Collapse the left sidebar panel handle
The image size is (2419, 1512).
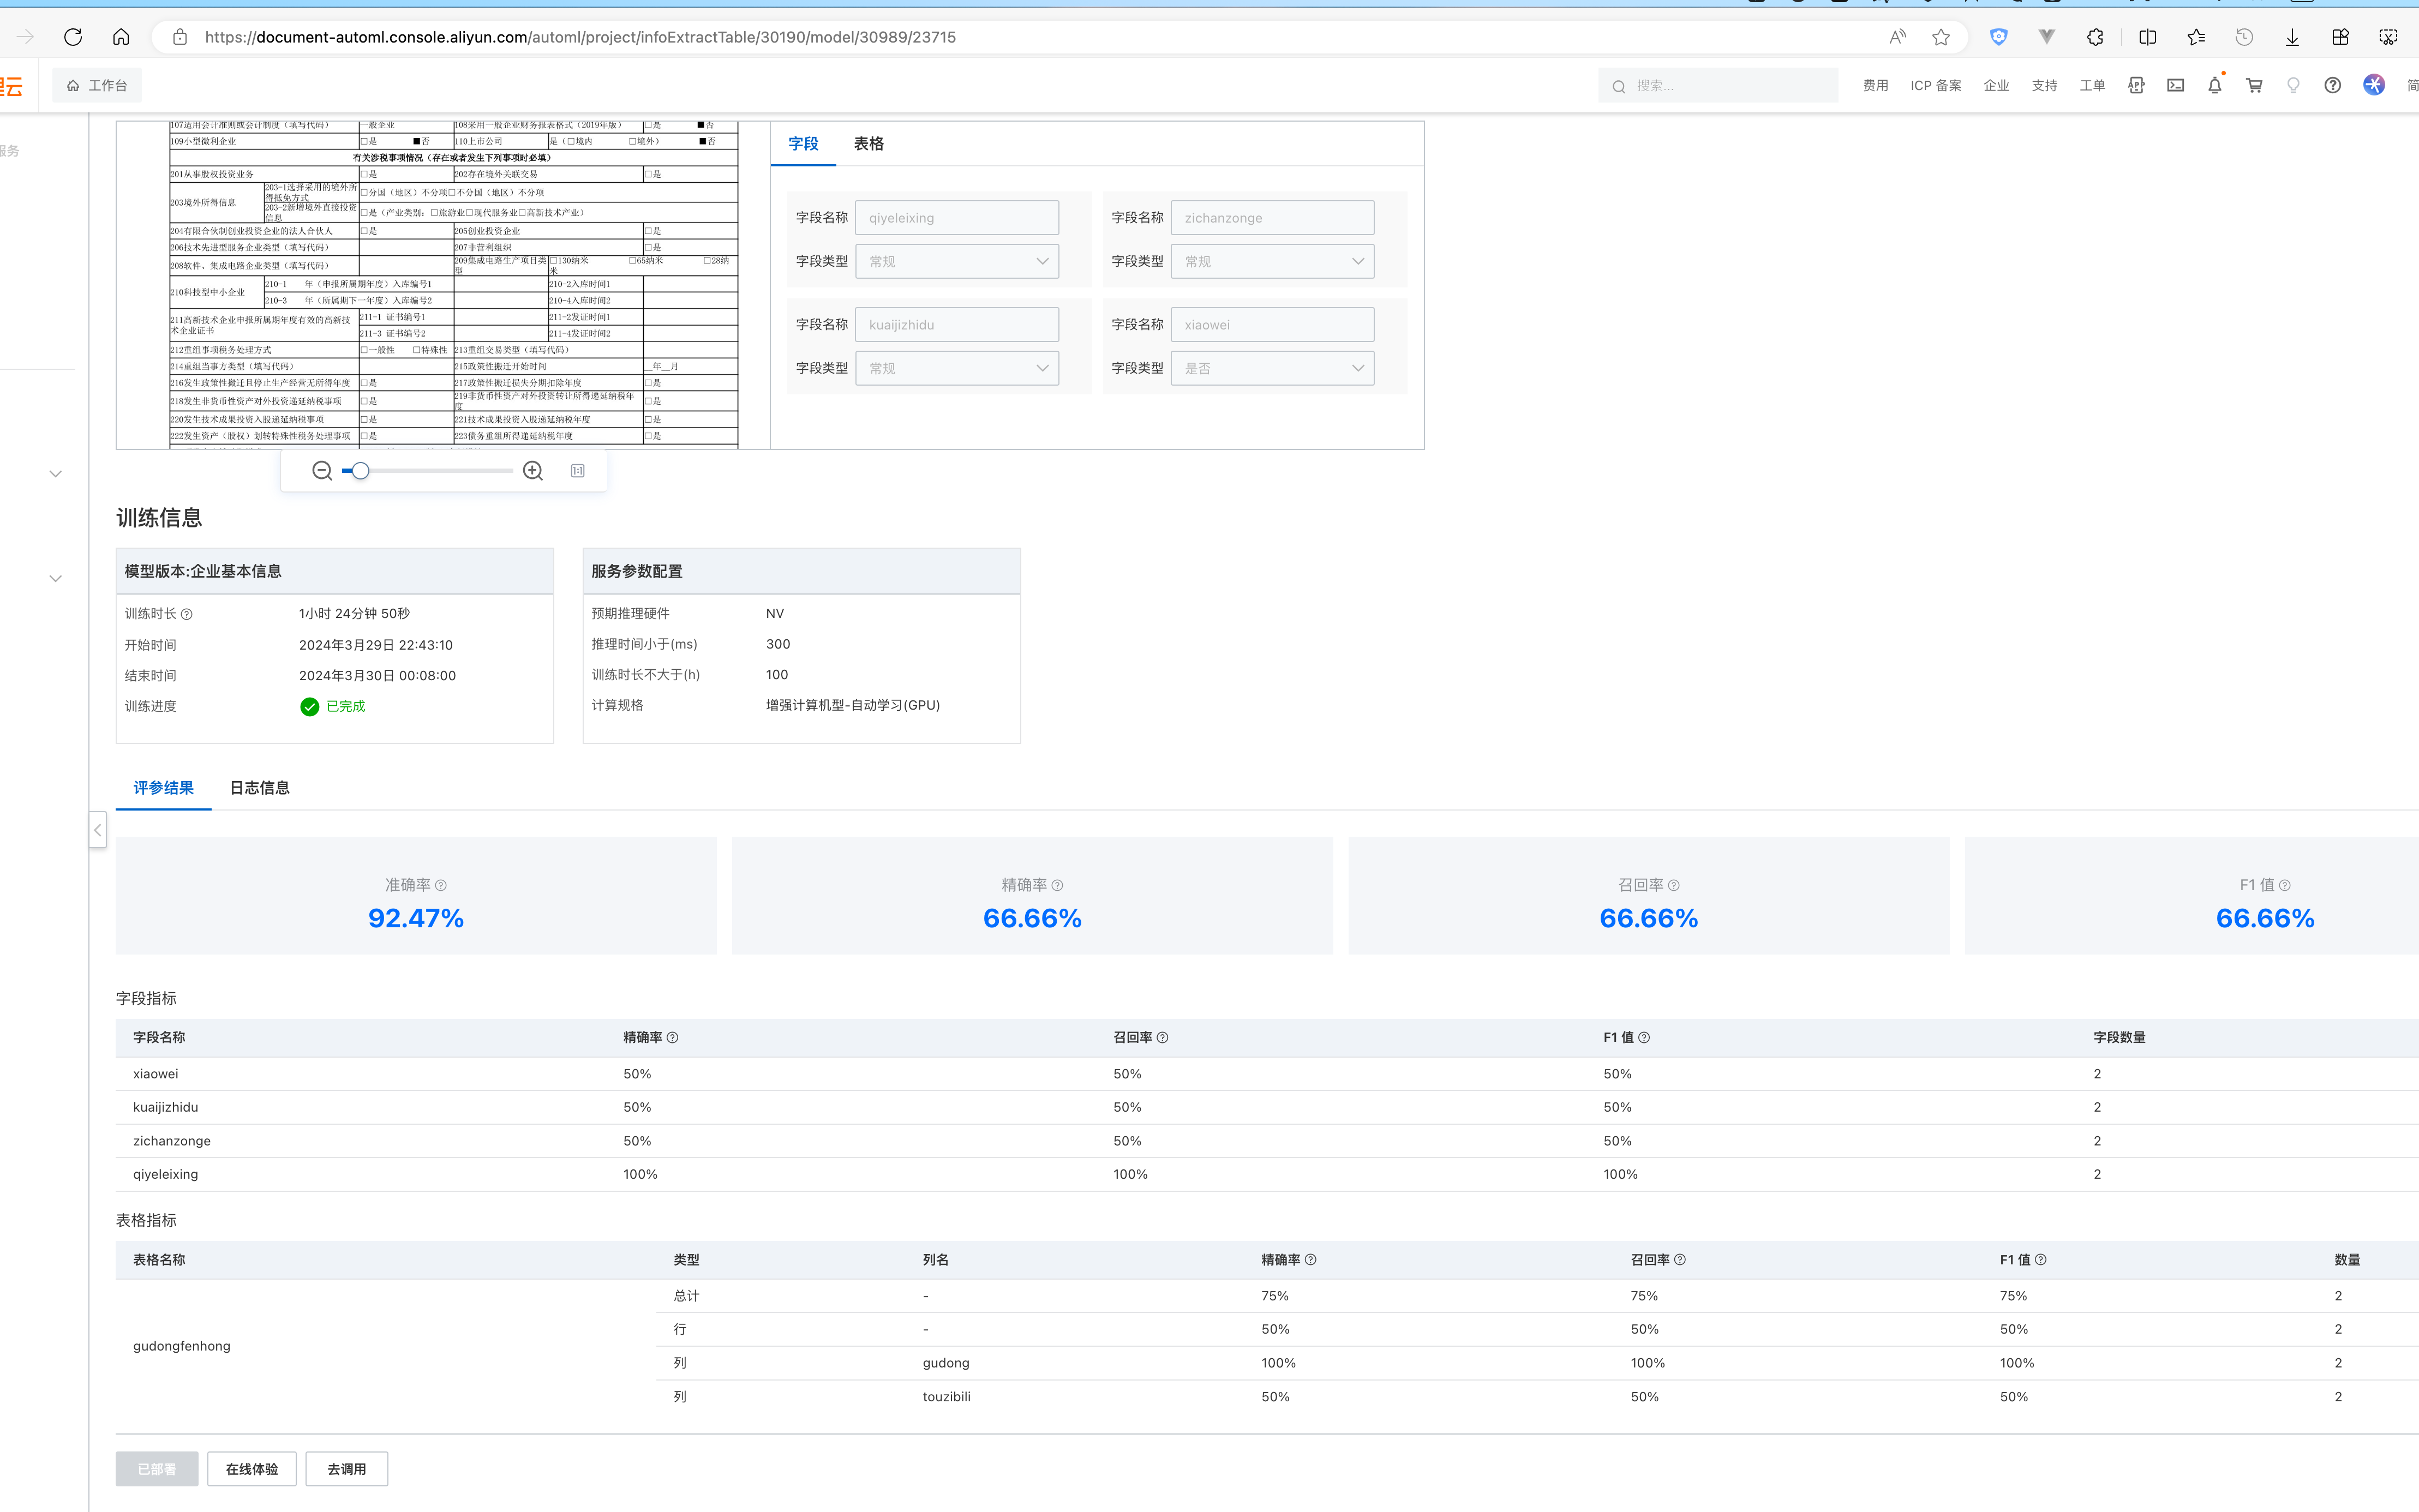pos(98,830)
